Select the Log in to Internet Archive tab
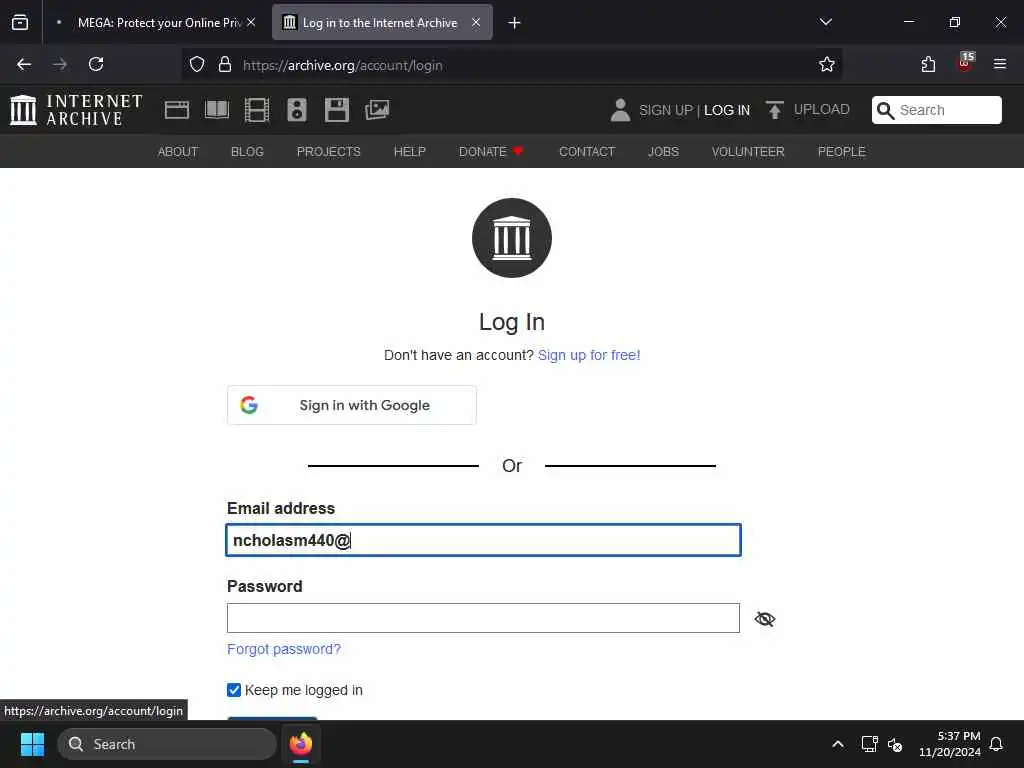Image resolution: width=1024 pixels, height=768 pixels. tap(382, 22)
